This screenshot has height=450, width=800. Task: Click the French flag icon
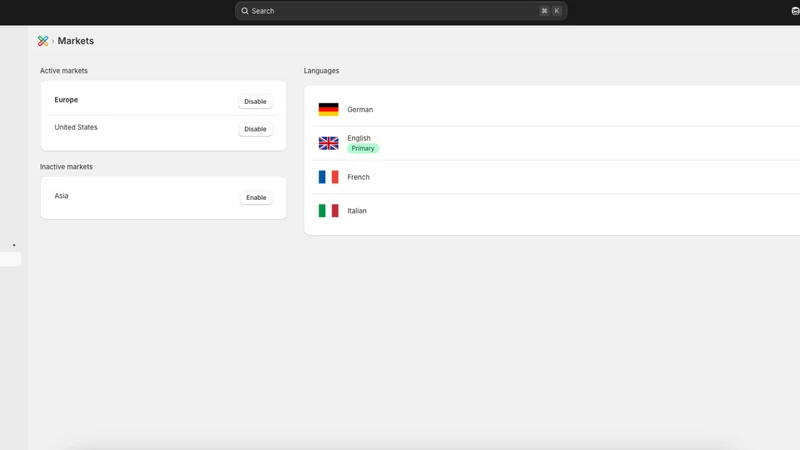point(328,177)
